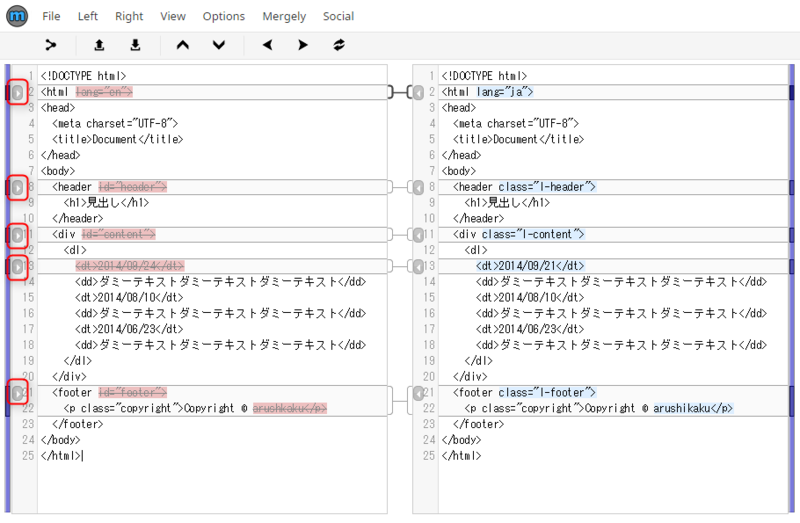Open the Right menu
The height and width of the screenshot is (523, 800).
tap(129, 16)
